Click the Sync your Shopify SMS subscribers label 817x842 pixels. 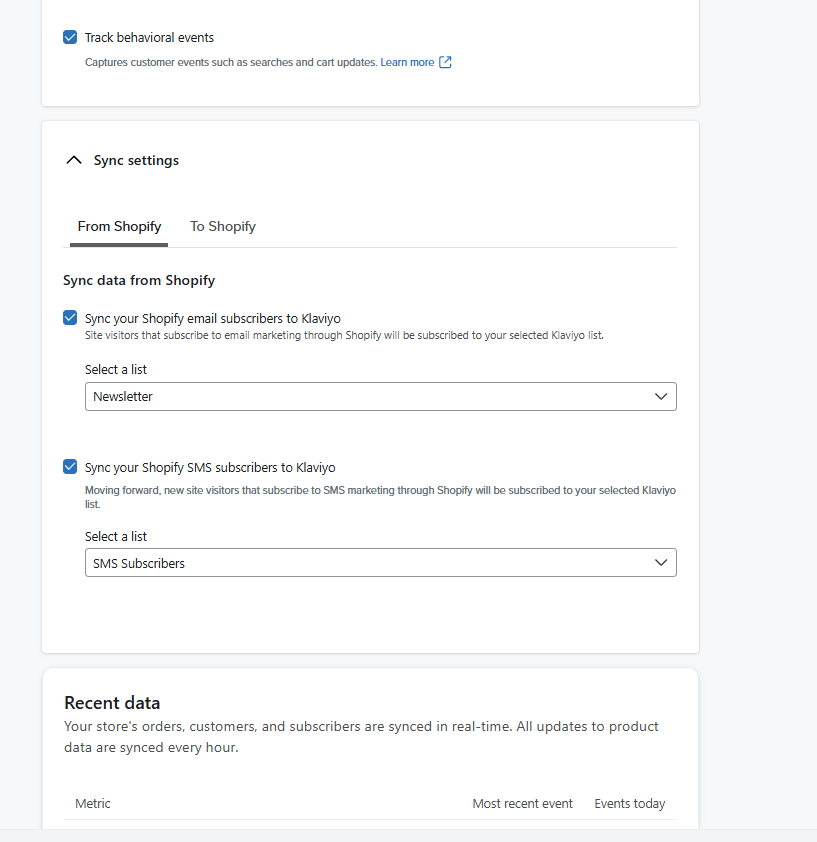tap(210, 468)
